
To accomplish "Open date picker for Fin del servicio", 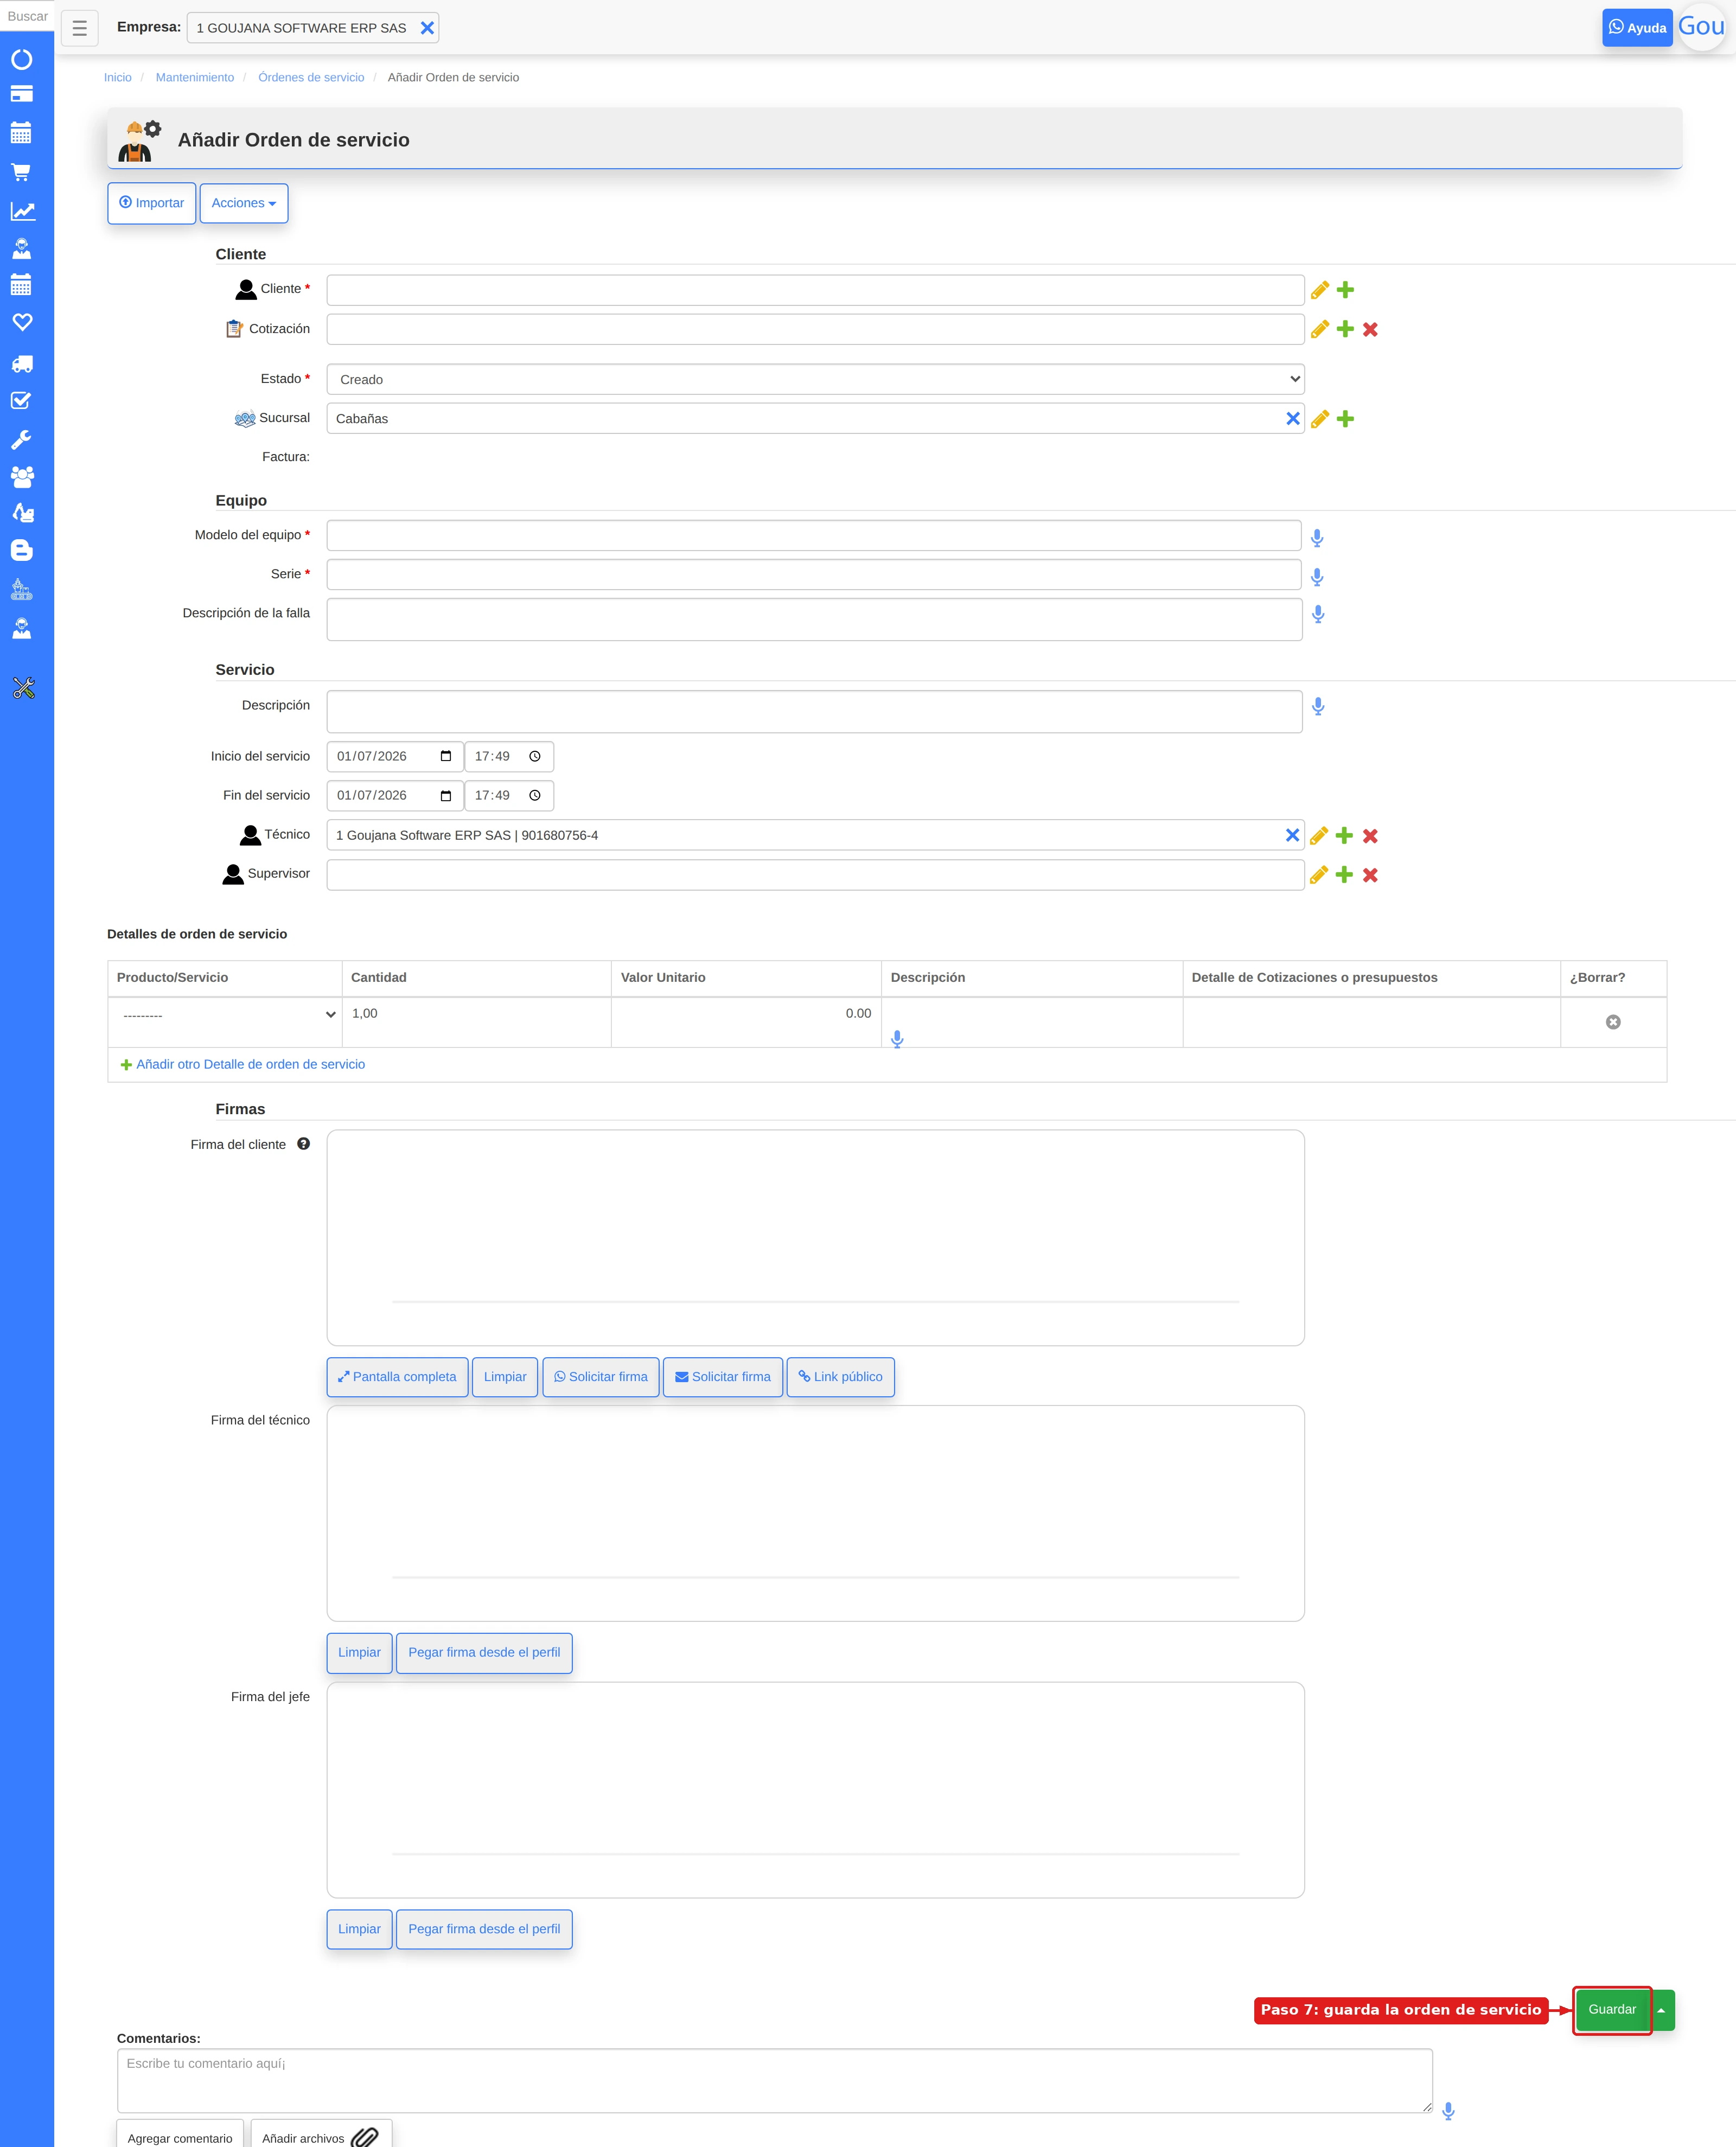I will click(446, 795).
